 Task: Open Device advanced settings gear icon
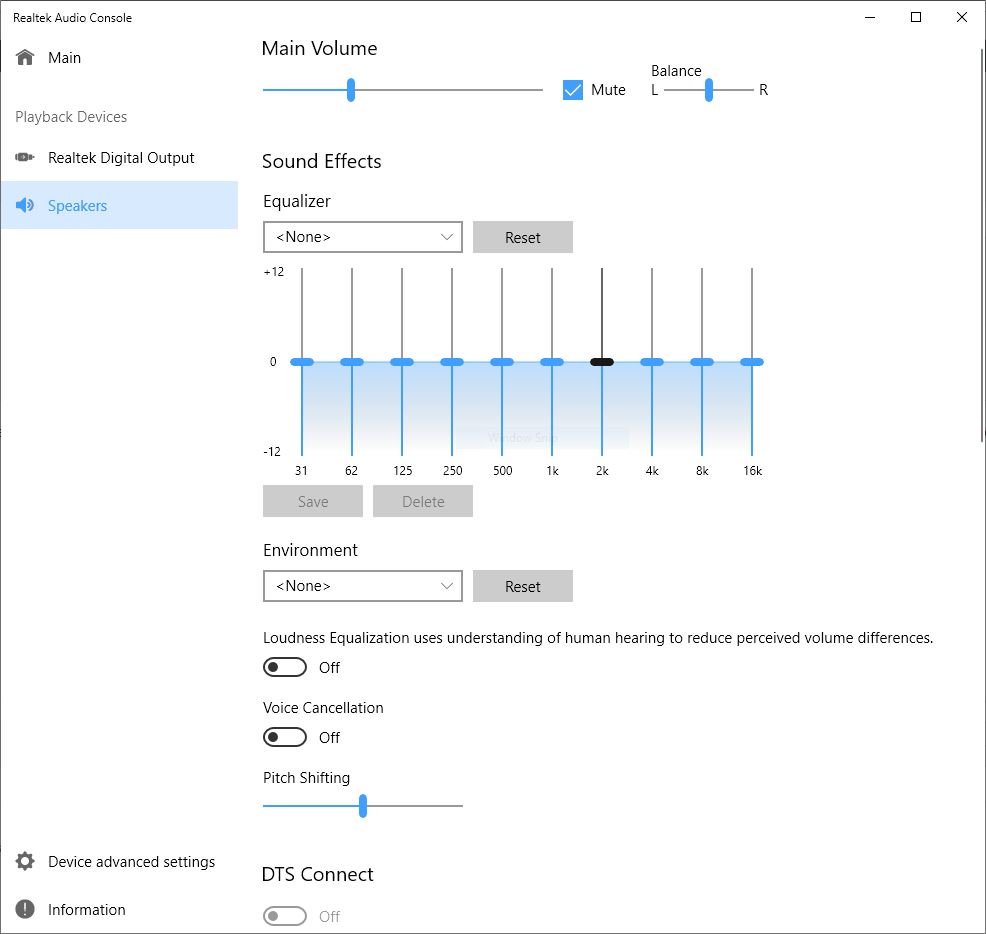click(25, 861)
